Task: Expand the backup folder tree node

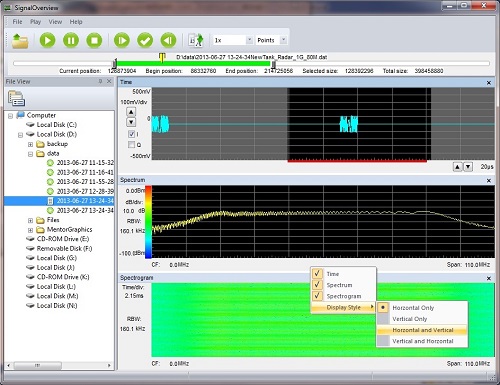Action: tap(30, 144)
